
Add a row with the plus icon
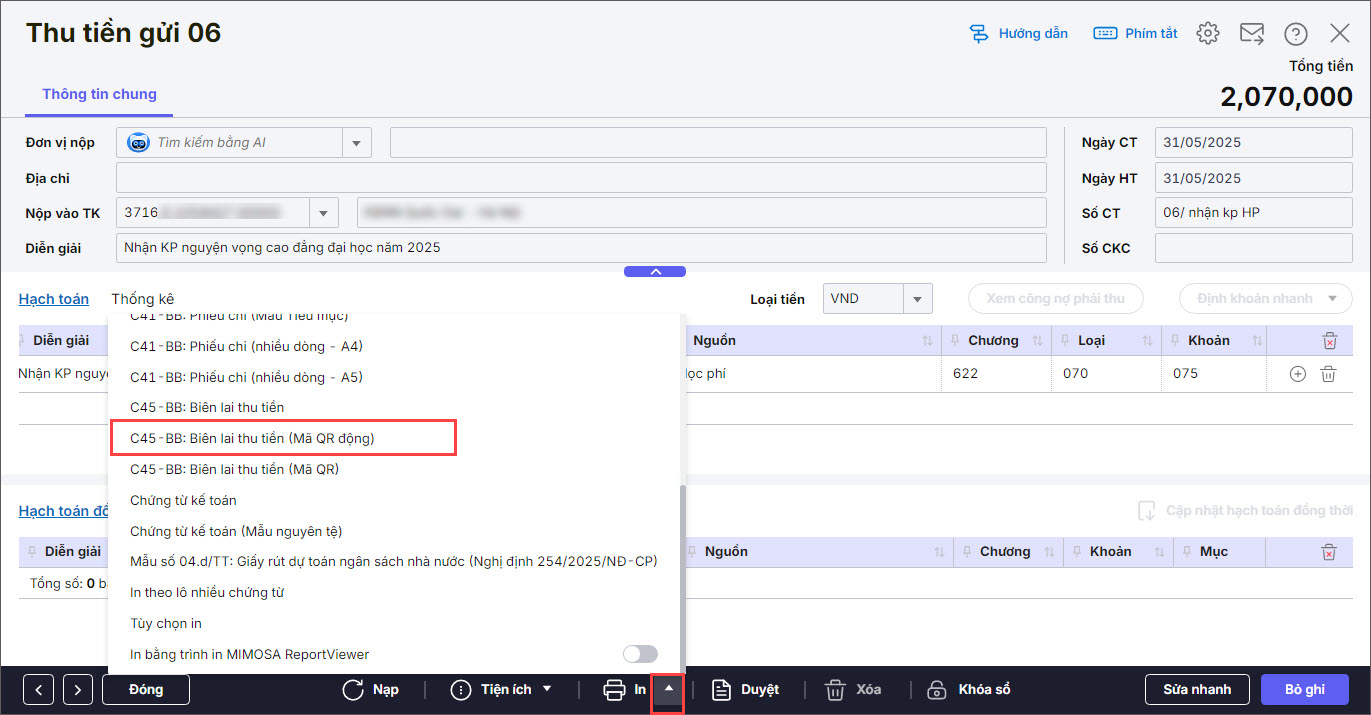pos(1298,374)
